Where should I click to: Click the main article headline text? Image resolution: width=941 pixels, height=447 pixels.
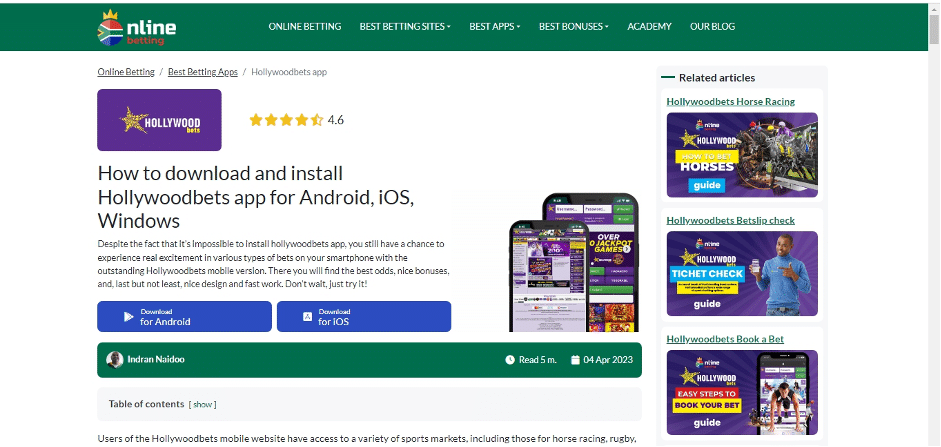pos(256,197)
